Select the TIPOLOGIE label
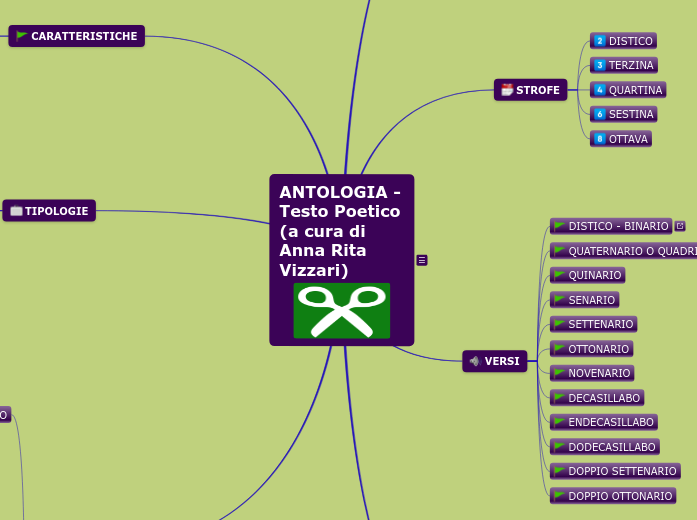 (x=56, y=211)
